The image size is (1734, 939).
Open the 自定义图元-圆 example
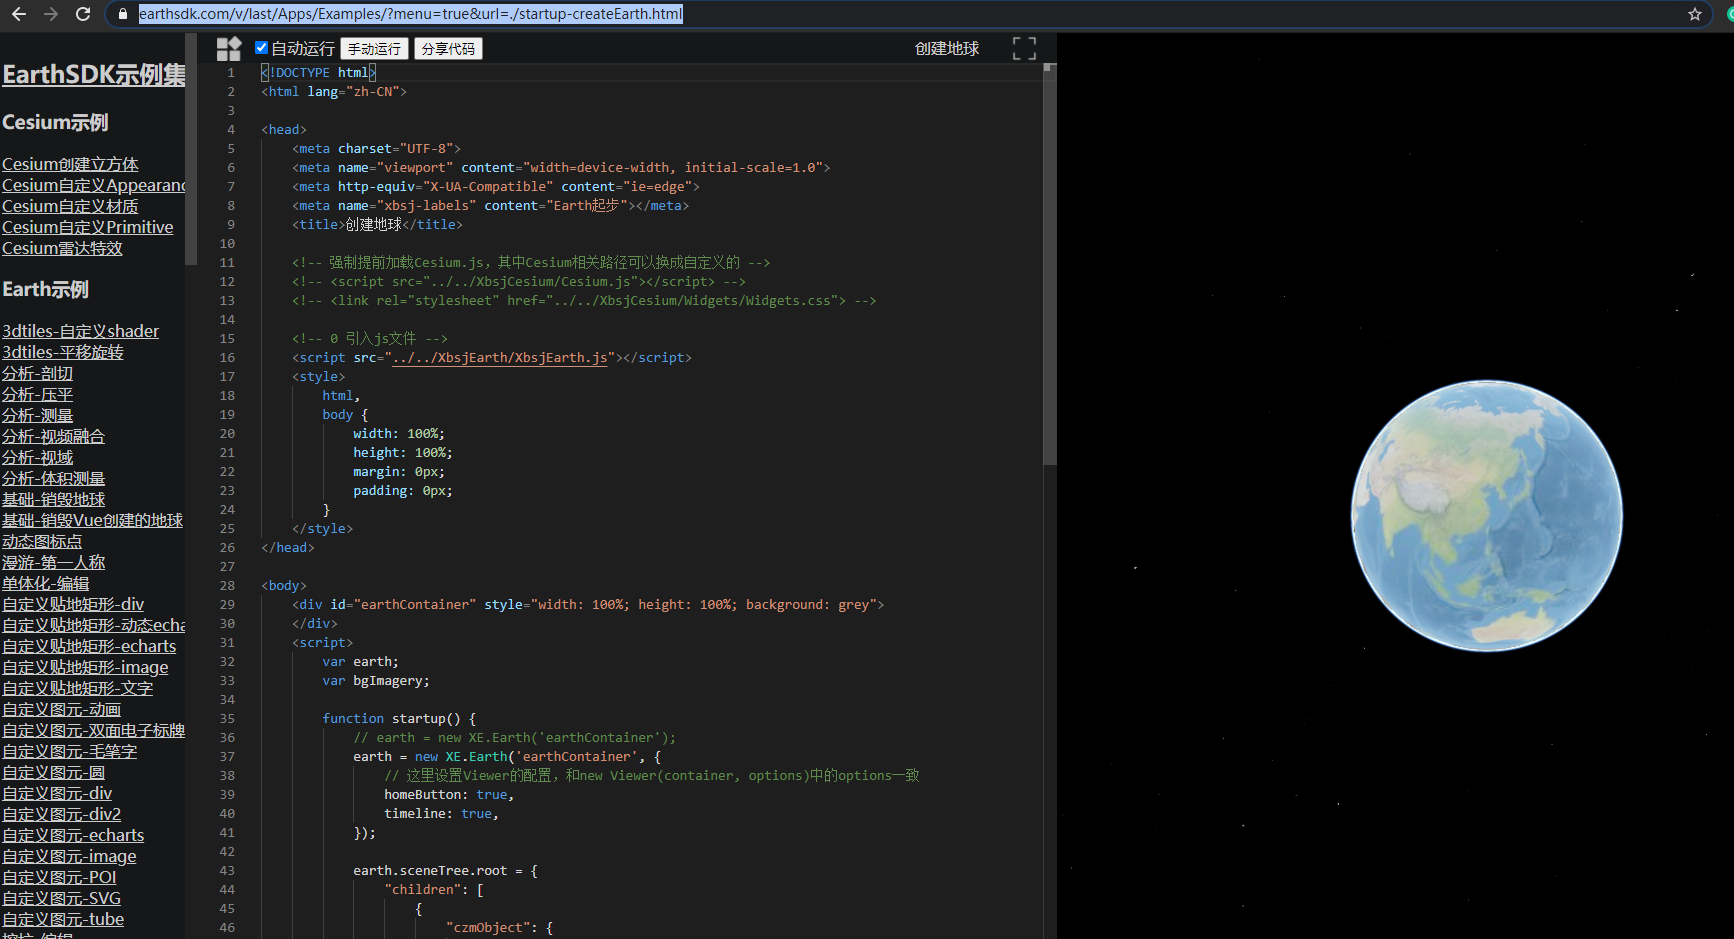(x=54, y=772)
